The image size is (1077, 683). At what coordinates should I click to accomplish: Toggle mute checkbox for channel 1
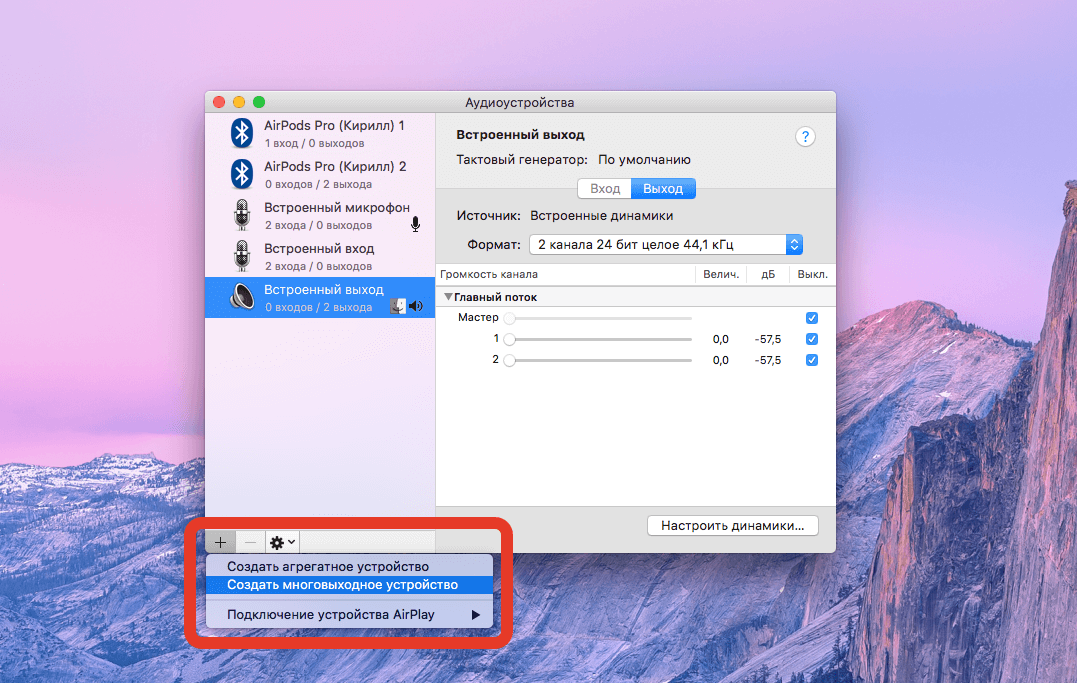(x=811, y=339)
